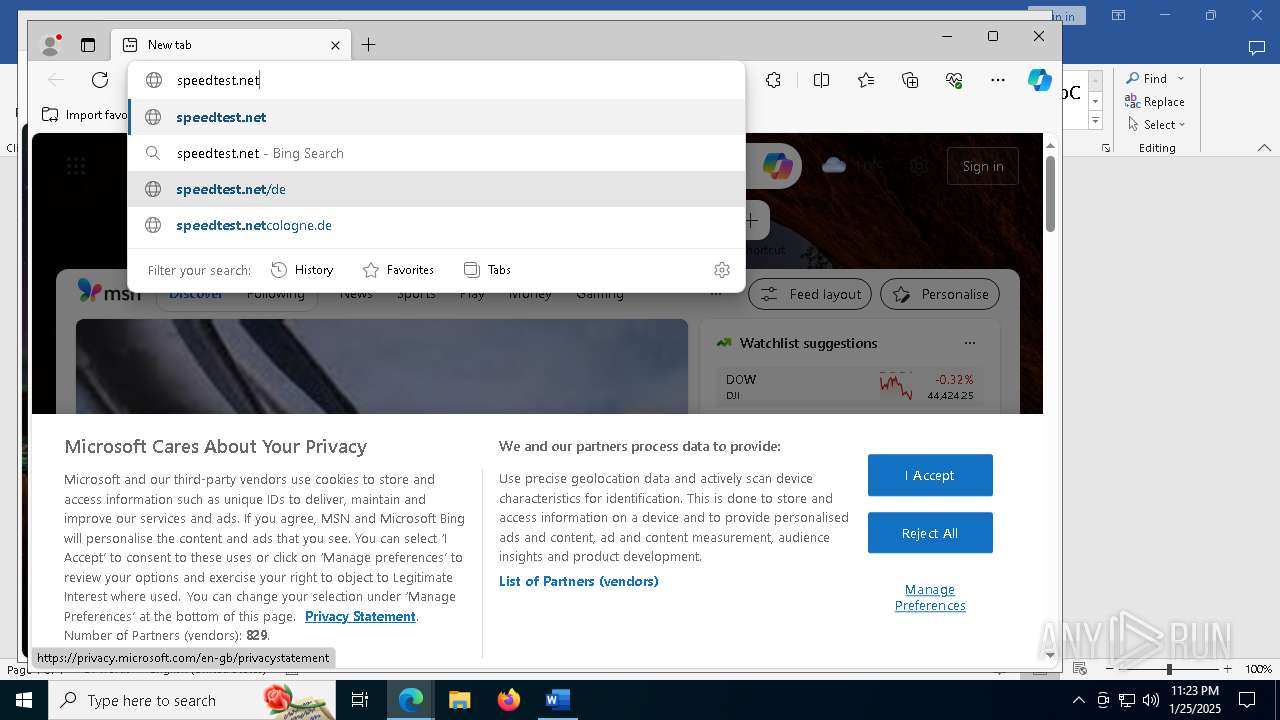Image resolution: width=1280 pixels, height=720 pixels.
Task: Open the Copilot sidebar icon
Action: (1040, 80)
